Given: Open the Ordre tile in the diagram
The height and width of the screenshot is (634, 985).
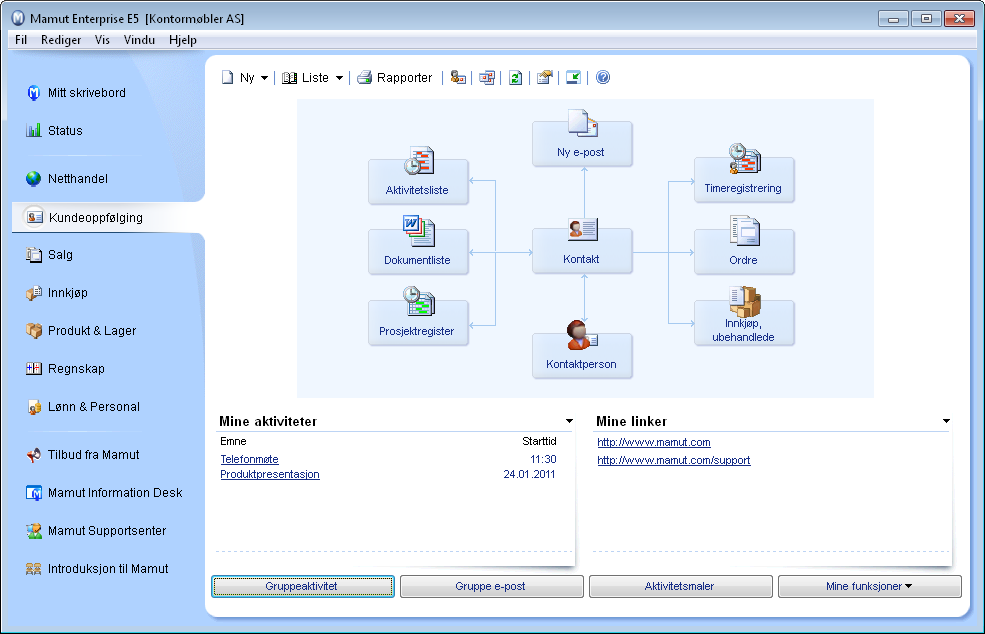Looking at the screenshot, I should coord(744,252).
